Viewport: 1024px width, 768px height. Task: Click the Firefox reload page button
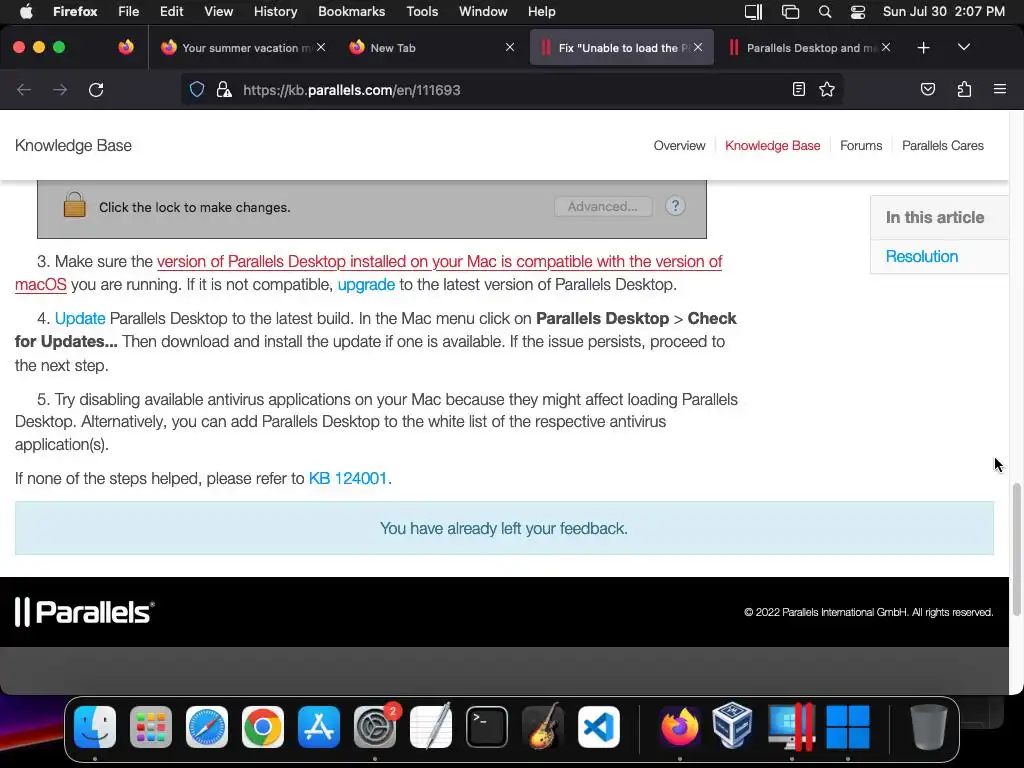point(96,89)
